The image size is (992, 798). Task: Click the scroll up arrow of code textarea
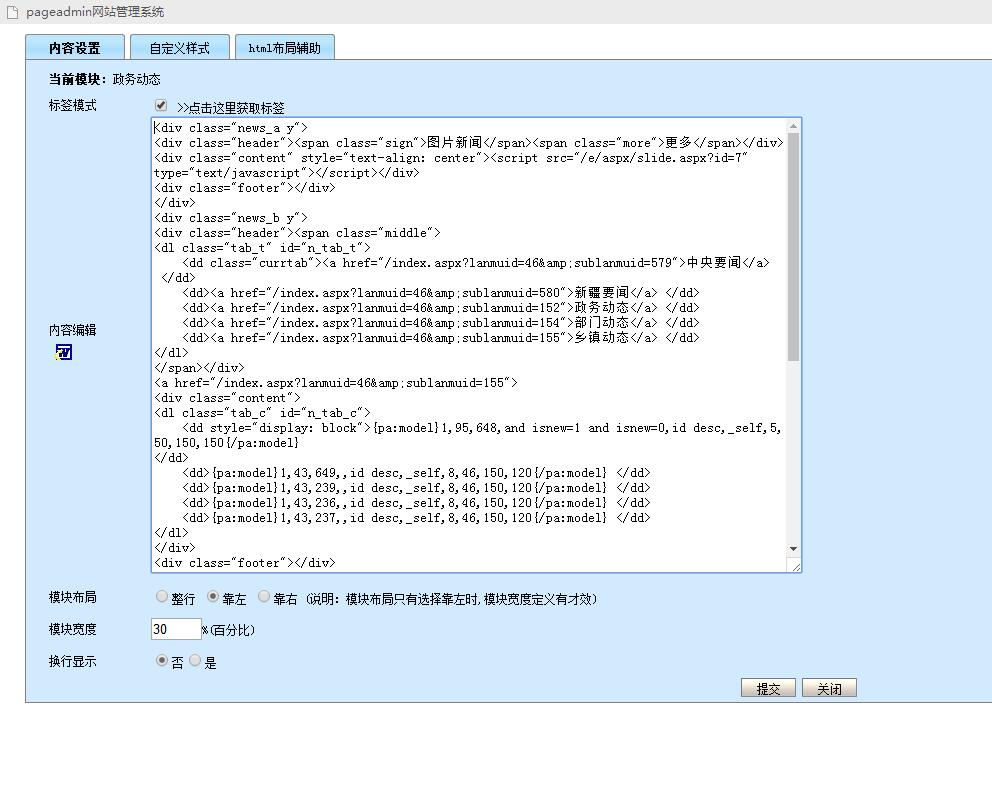pyautogui.click(x=793, y=126)
